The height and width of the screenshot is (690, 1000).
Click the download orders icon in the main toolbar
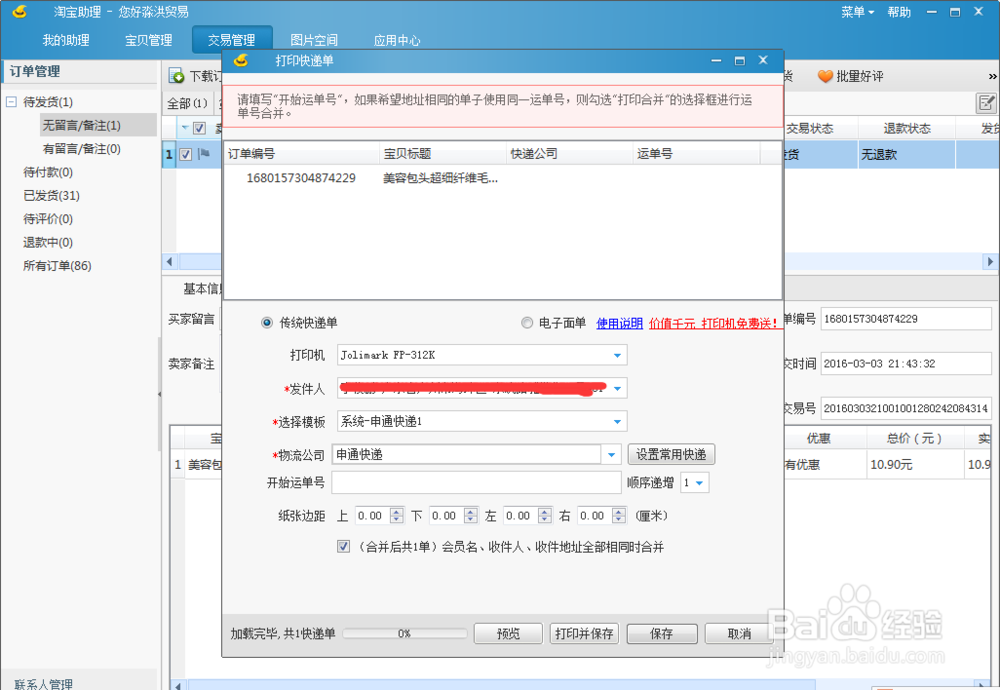click(x=176, y=76)
